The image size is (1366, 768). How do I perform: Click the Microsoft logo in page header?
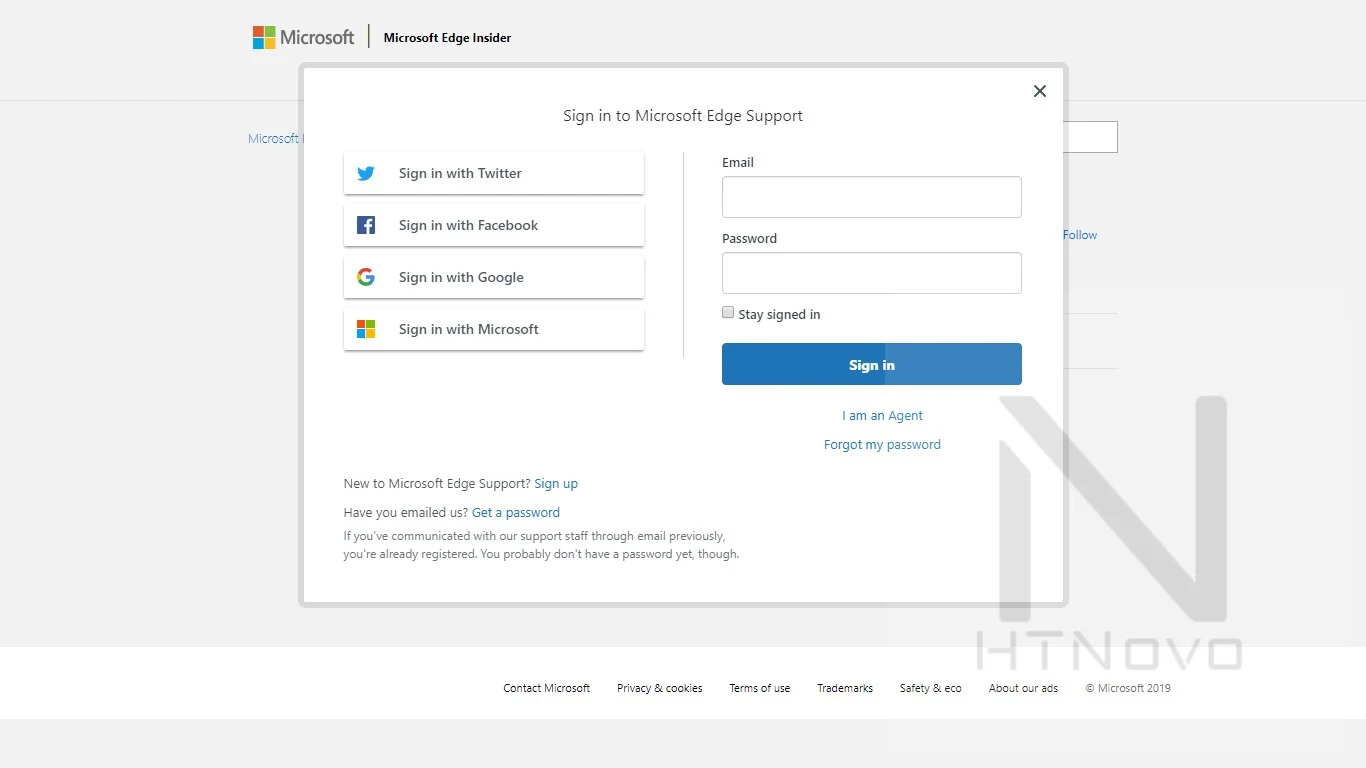coord(304,37)
